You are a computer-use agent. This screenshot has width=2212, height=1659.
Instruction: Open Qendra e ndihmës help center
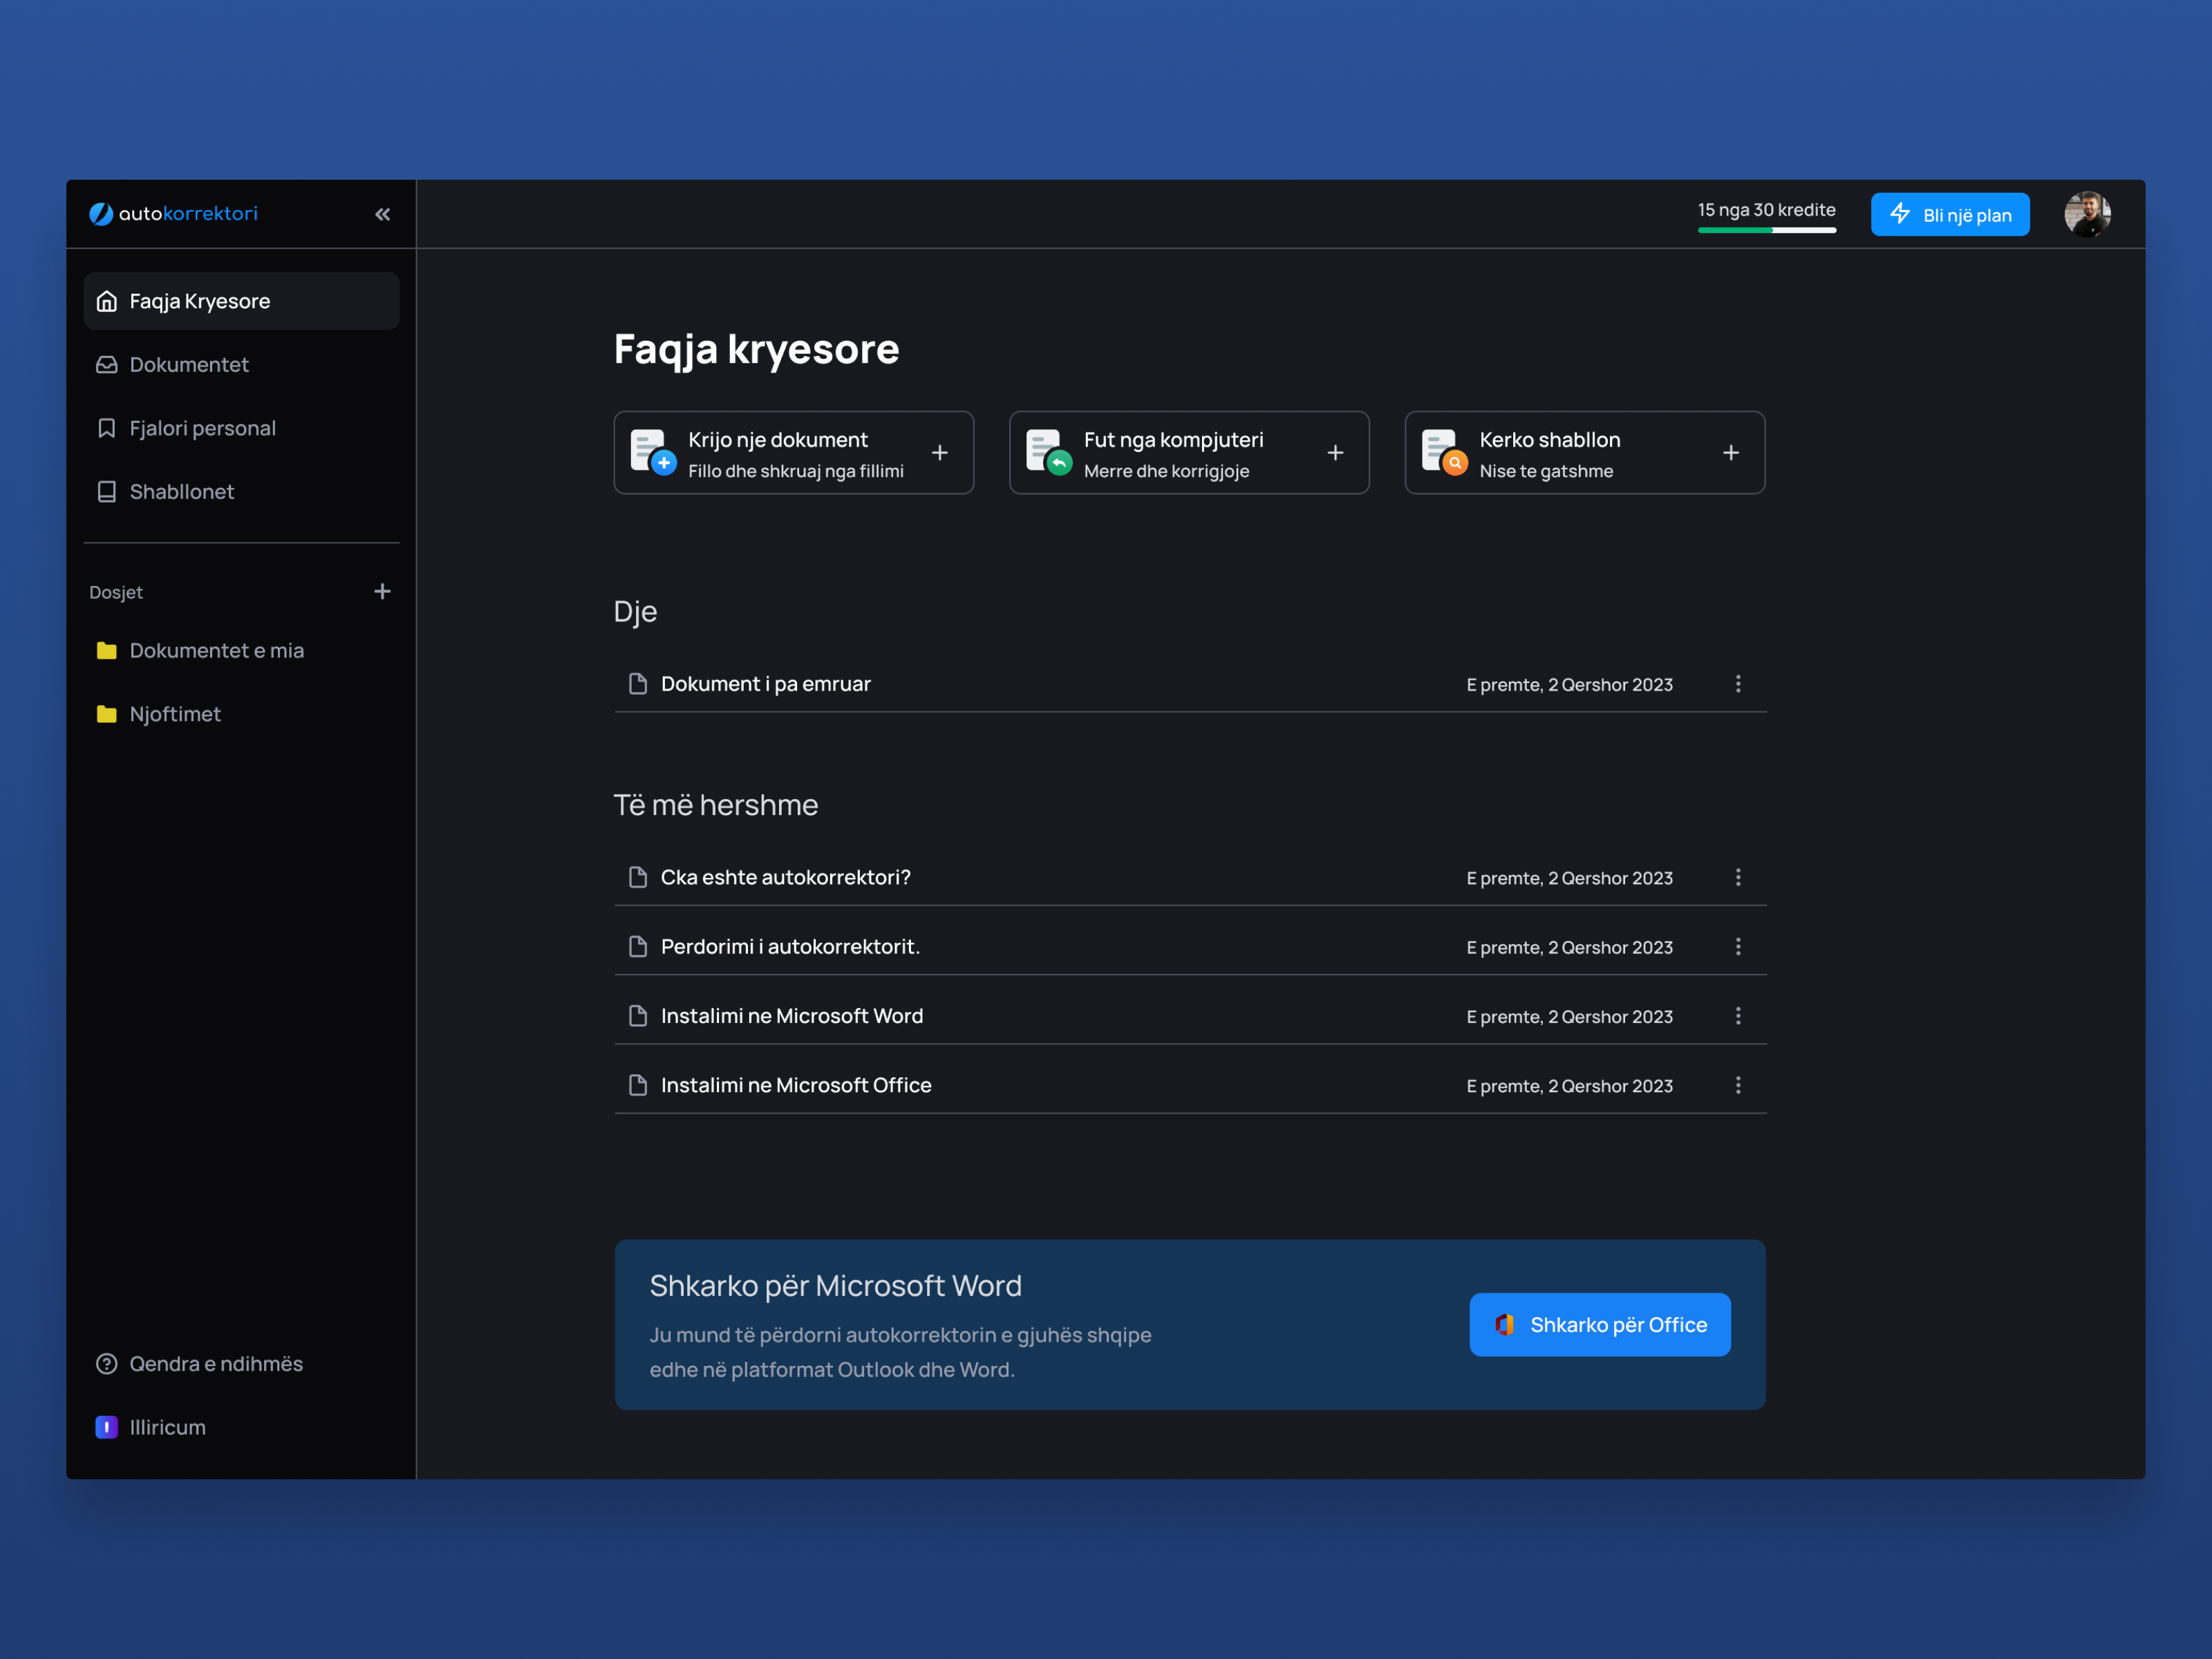(x=215, y=1364)
